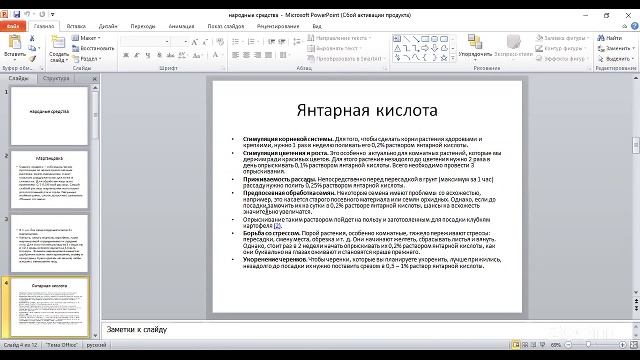This screenshot has height=360, width=640.
Task: Select the Text Box shape in gallery
Action: coord(397,39)
